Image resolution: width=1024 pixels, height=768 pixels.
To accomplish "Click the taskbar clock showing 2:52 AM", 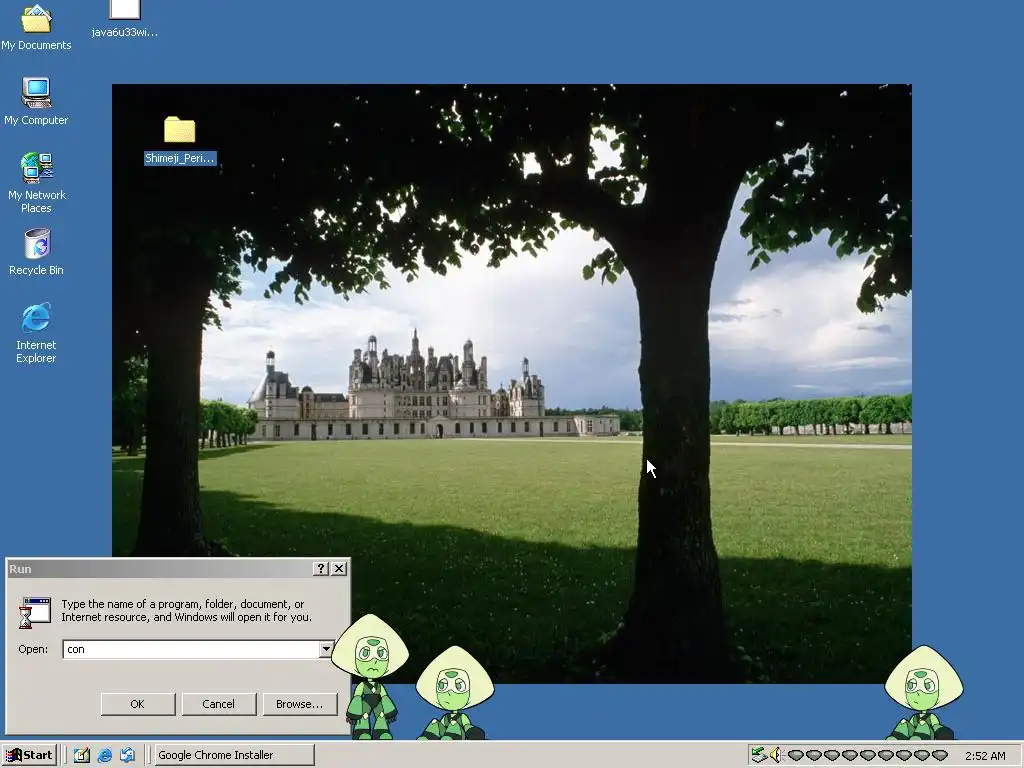I will point(985,756).
